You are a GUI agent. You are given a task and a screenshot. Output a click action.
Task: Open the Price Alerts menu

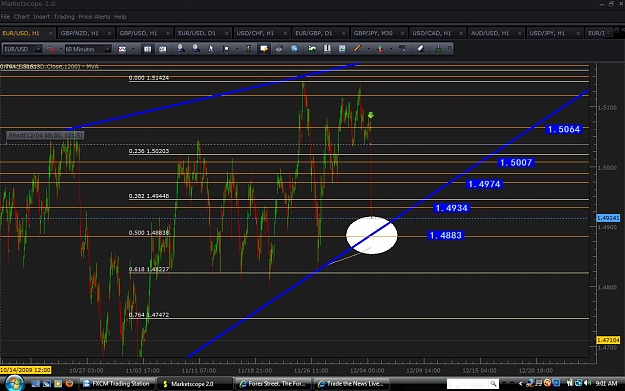[94, 17]
